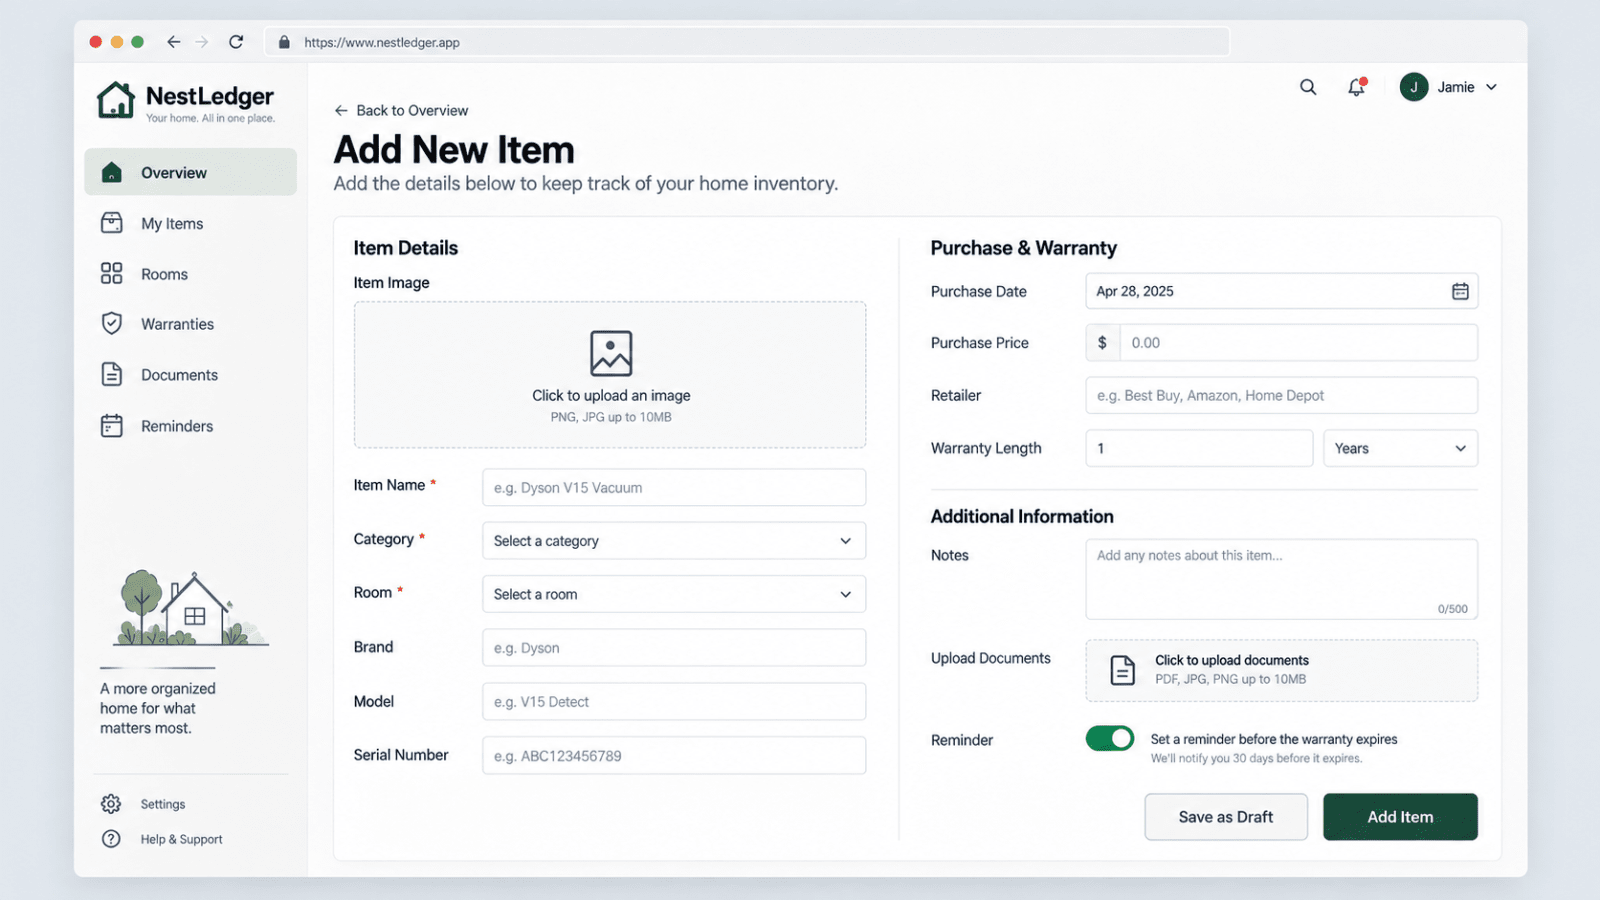Image resolution: width=1600 pixels, height=900 pixels.
Task: Expand the Select a category dropdown
Action: (x=674, y=541)
